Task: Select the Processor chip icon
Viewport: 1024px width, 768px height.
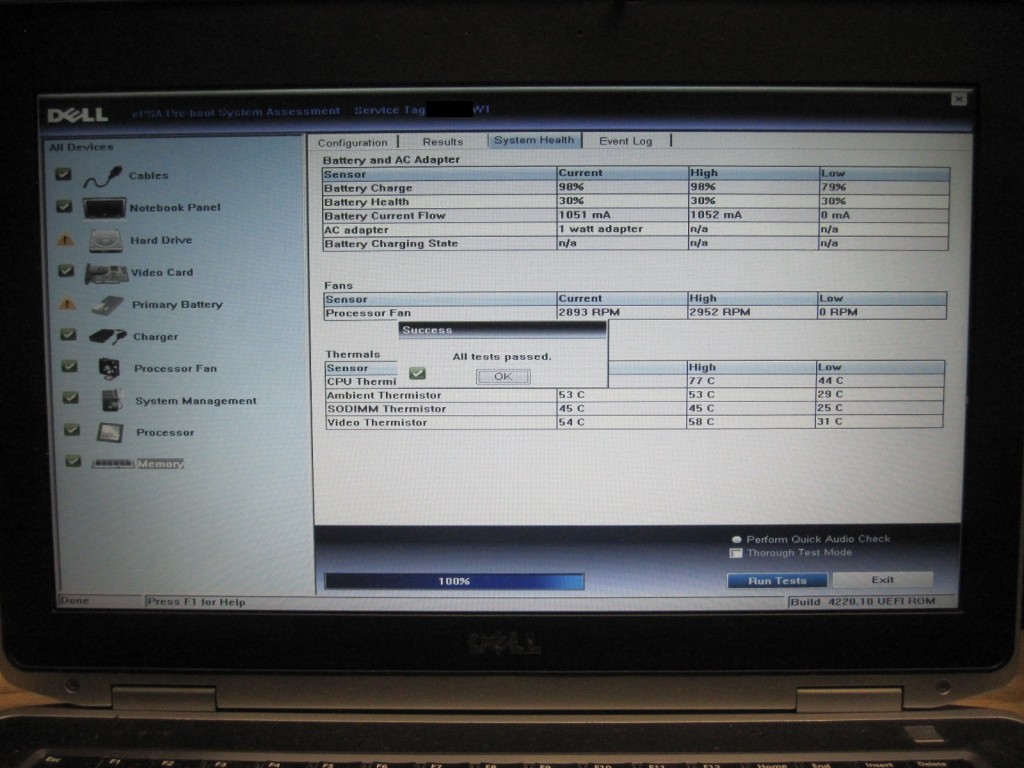Action: (x=110, y=432)
